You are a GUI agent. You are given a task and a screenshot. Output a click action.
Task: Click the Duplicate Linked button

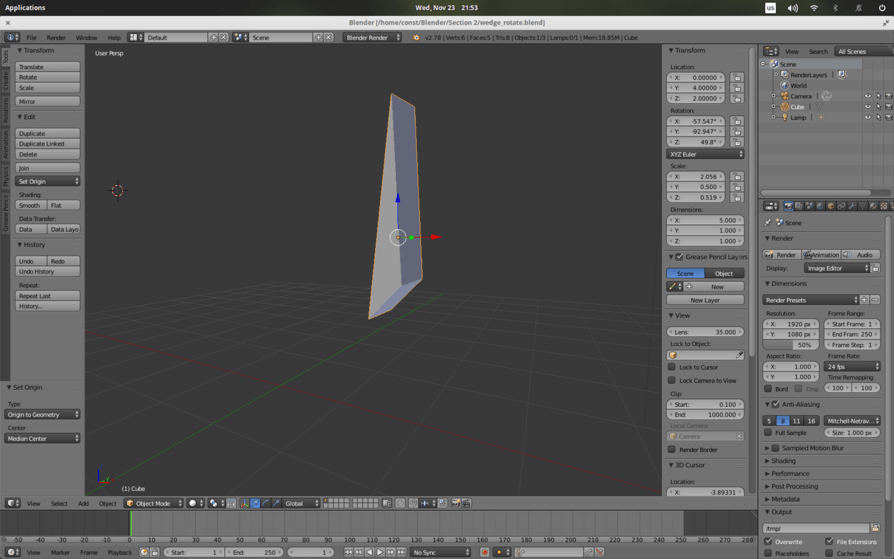click(x=48, y=144)
